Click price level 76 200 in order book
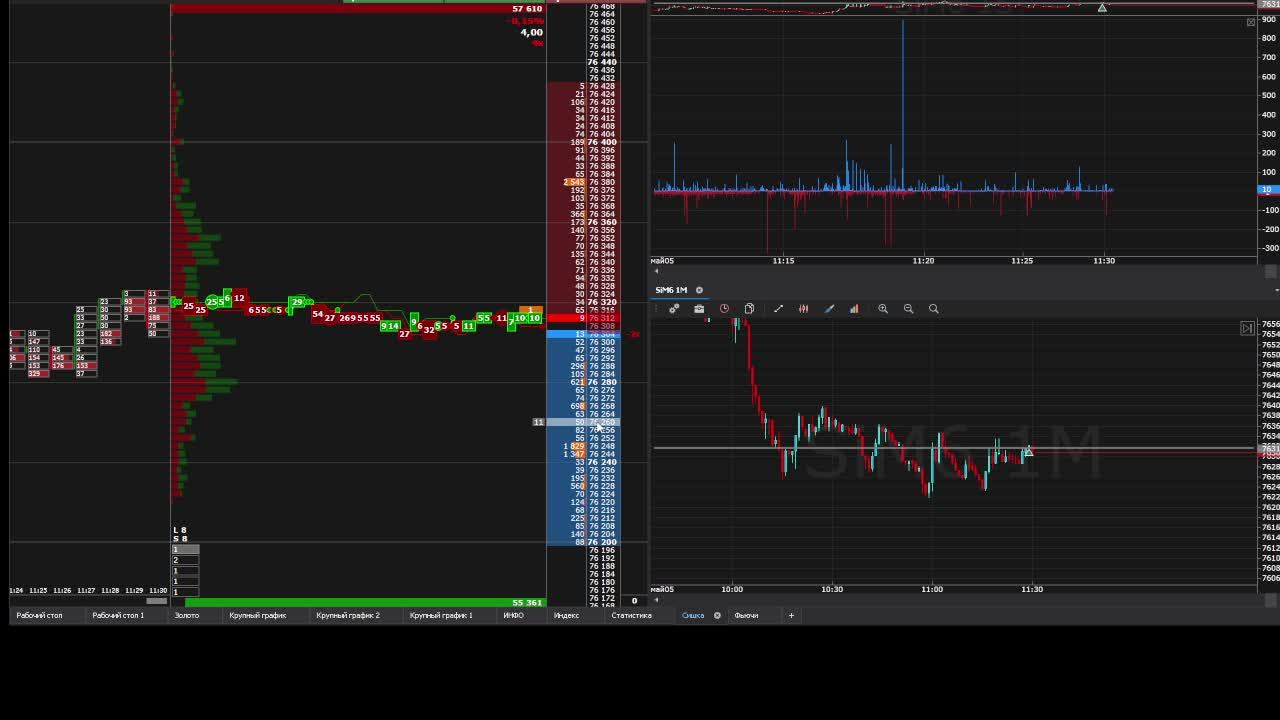Viewport: 1280px width, 720px height. (x=603, y=542)
